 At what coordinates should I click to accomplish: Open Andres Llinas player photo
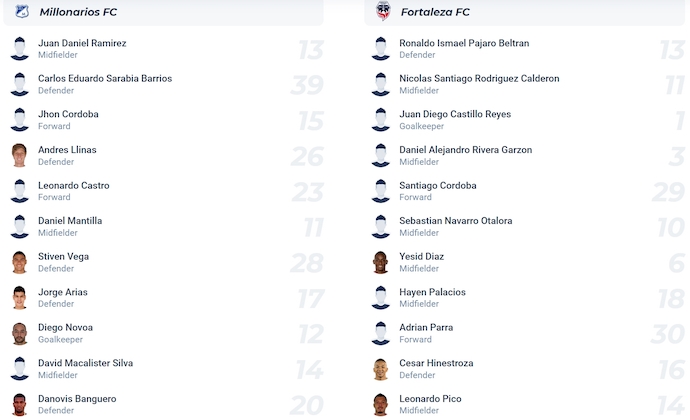19,155
